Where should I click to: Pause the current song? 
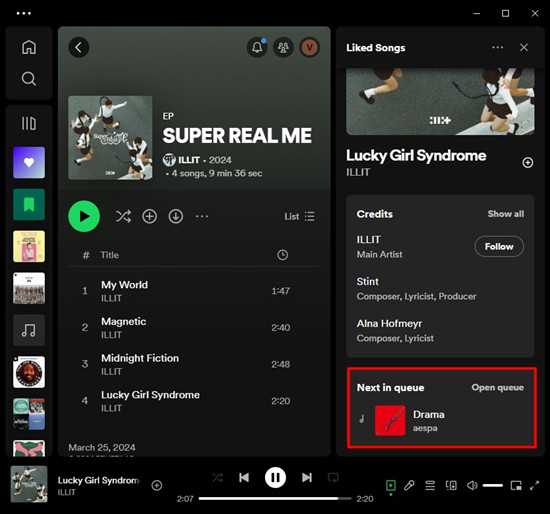point(275,478)
